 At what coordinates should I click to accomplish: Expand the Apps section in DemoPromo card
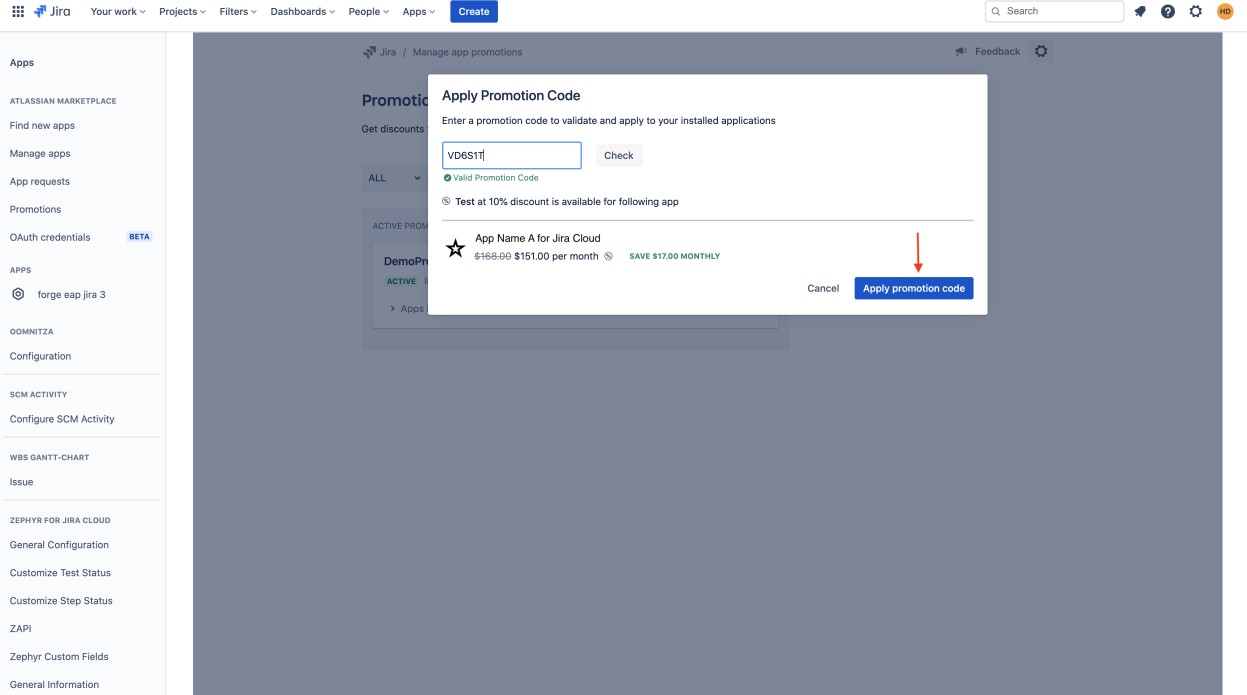[x=392, y=308]
